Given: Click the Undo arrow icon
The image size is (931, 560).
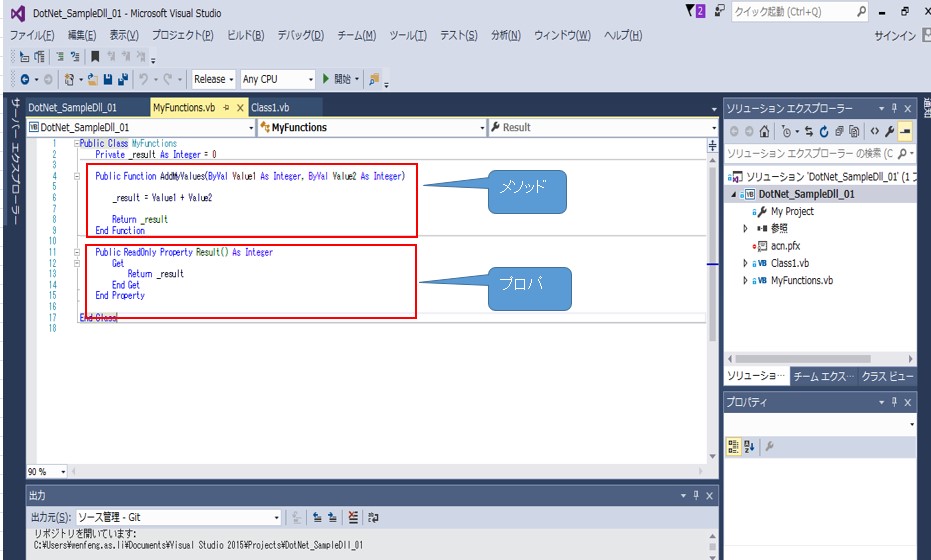Looking at the screenshot, I should (143, 79).
